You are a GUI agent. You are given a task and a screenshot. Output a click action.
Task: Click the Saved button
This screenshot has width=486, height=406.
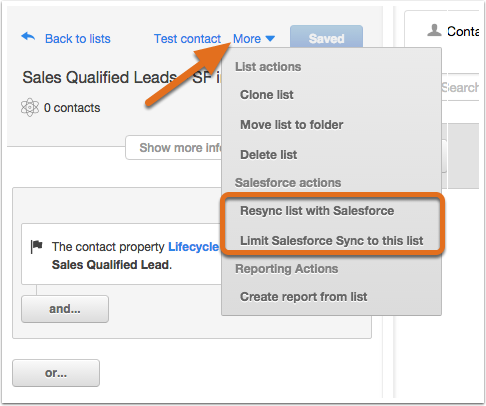[x=326, y=37]
